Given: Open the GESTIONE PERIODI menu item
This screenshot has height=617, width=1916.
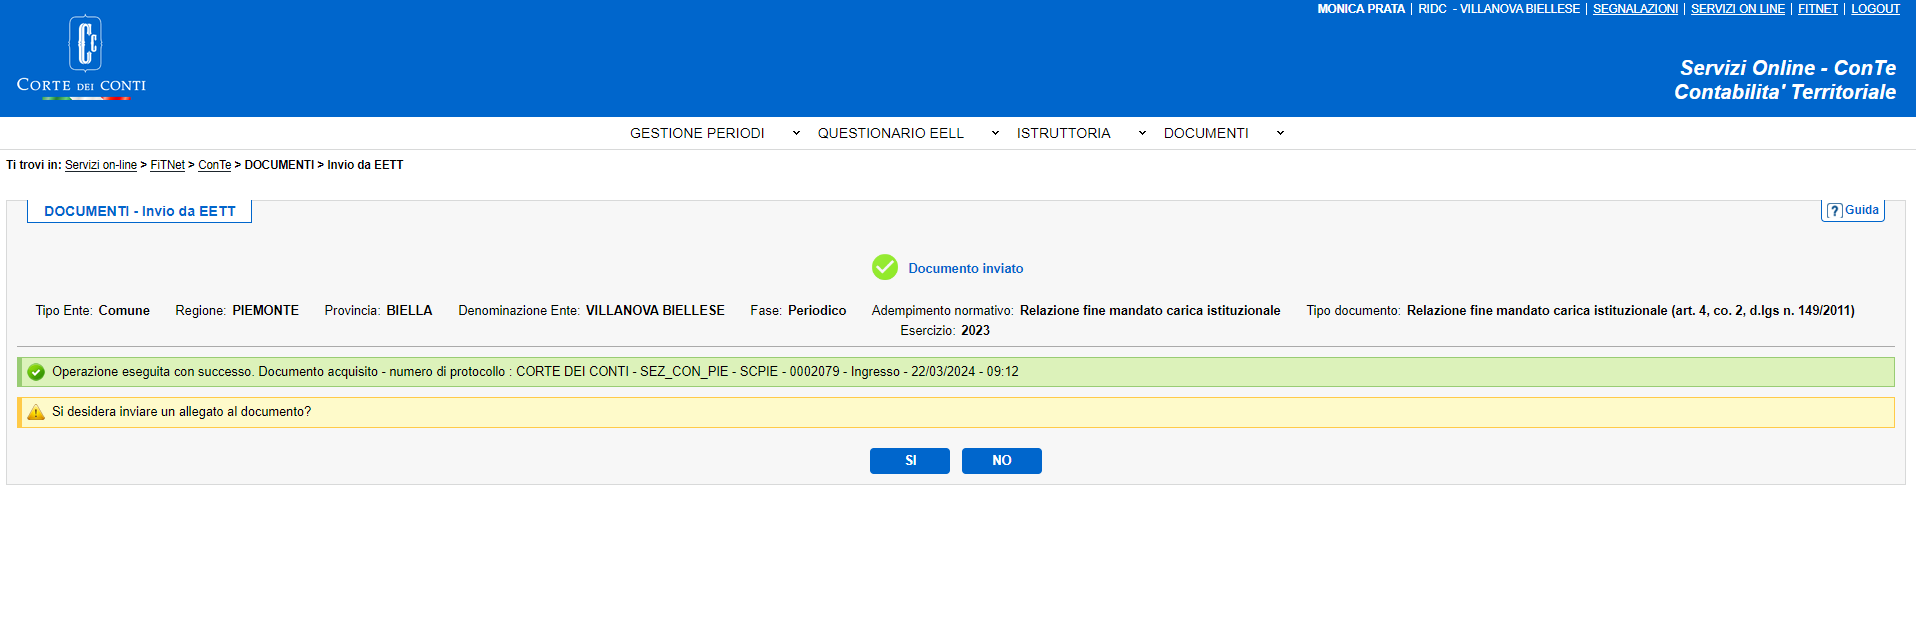Looking at the screenshot, I should coord(697,133).
